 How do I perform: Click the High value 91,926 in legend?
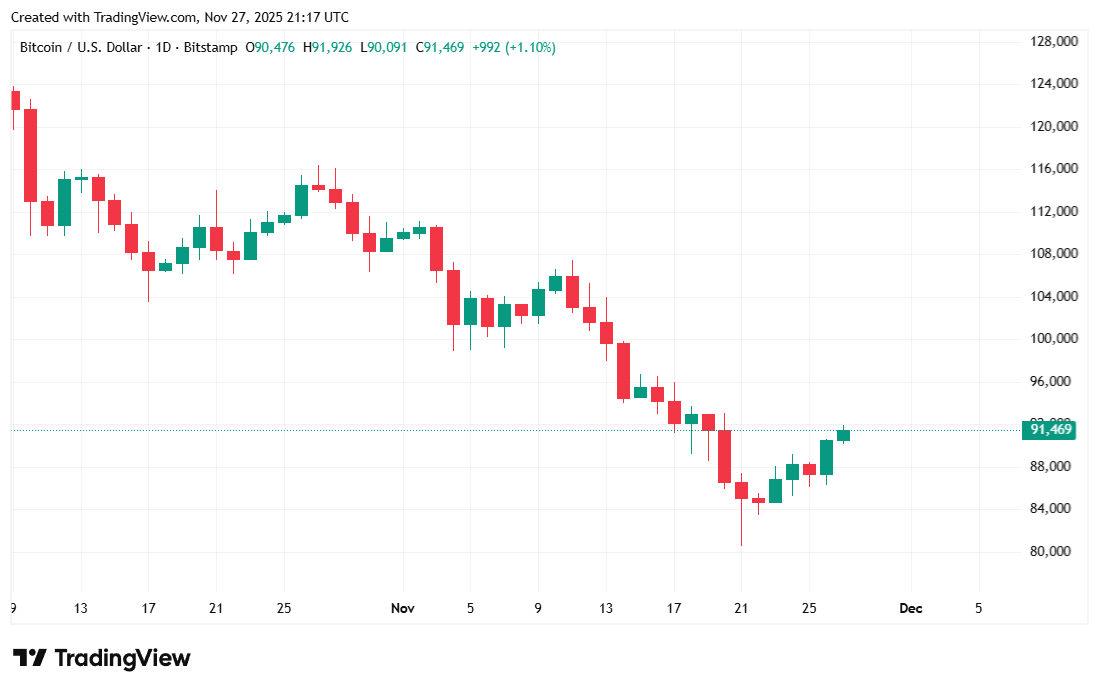[x=331, y=47]
